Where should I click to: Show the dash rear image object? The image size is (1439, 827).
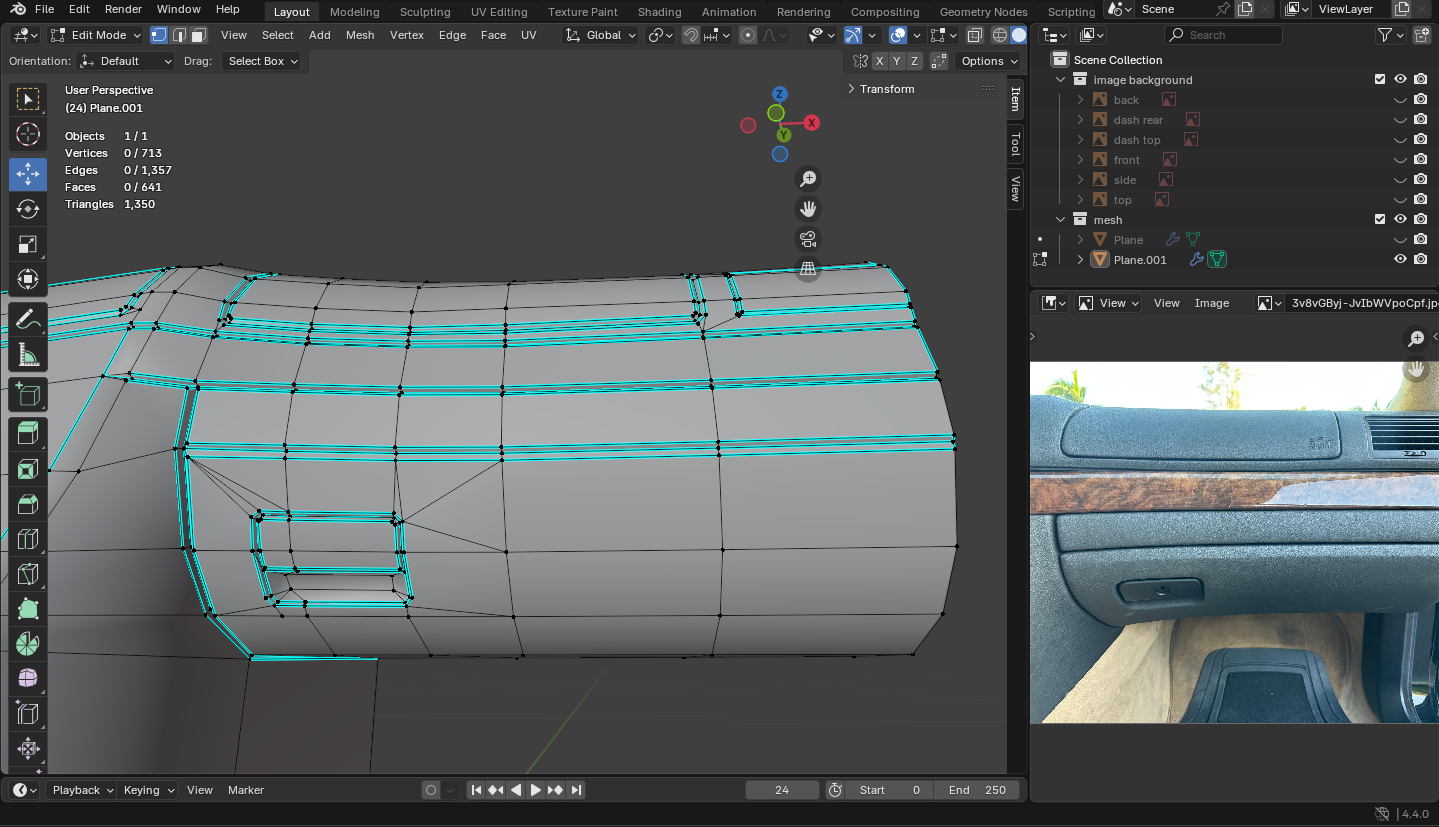click(x=1401, y=120)
